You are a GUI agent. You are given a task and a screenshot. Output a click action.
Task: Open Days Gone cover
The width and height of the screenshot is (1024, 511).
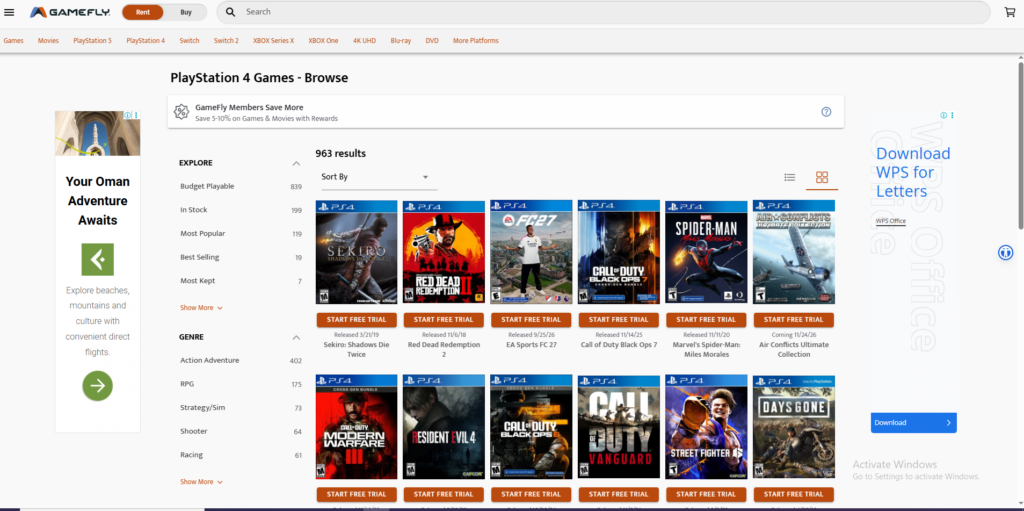click(793, 427)
